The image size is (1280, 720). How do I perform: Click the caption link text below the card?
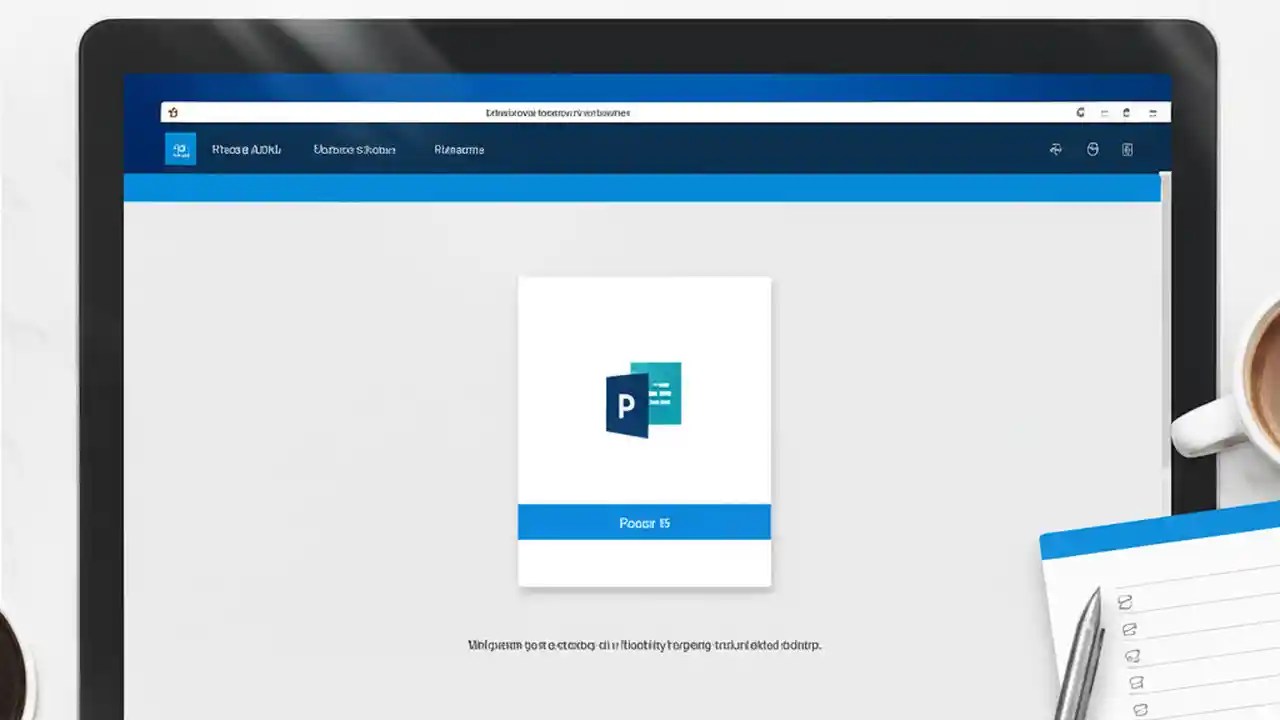coord(644,645)
